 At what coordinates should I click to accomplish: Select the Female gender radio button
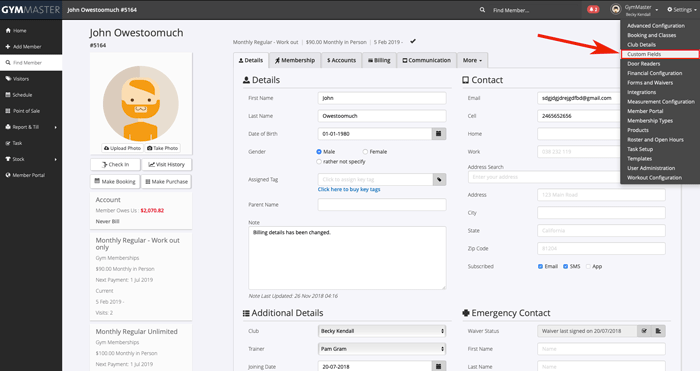(365, 152)
